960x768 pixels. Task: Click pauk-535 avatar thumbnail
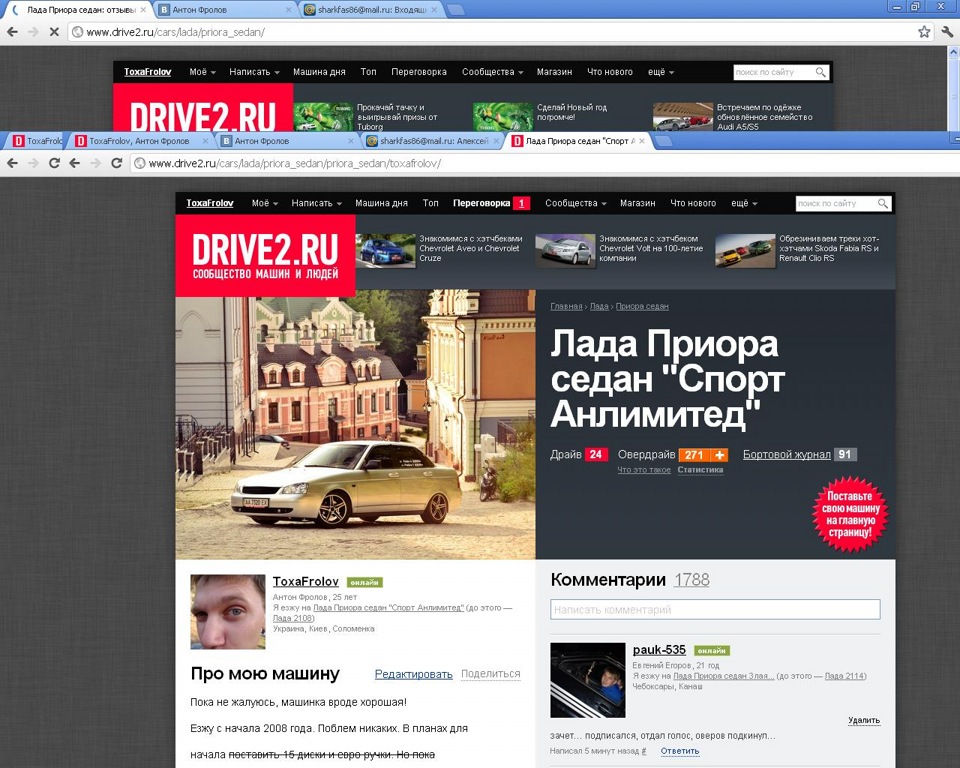pos(588,680)
